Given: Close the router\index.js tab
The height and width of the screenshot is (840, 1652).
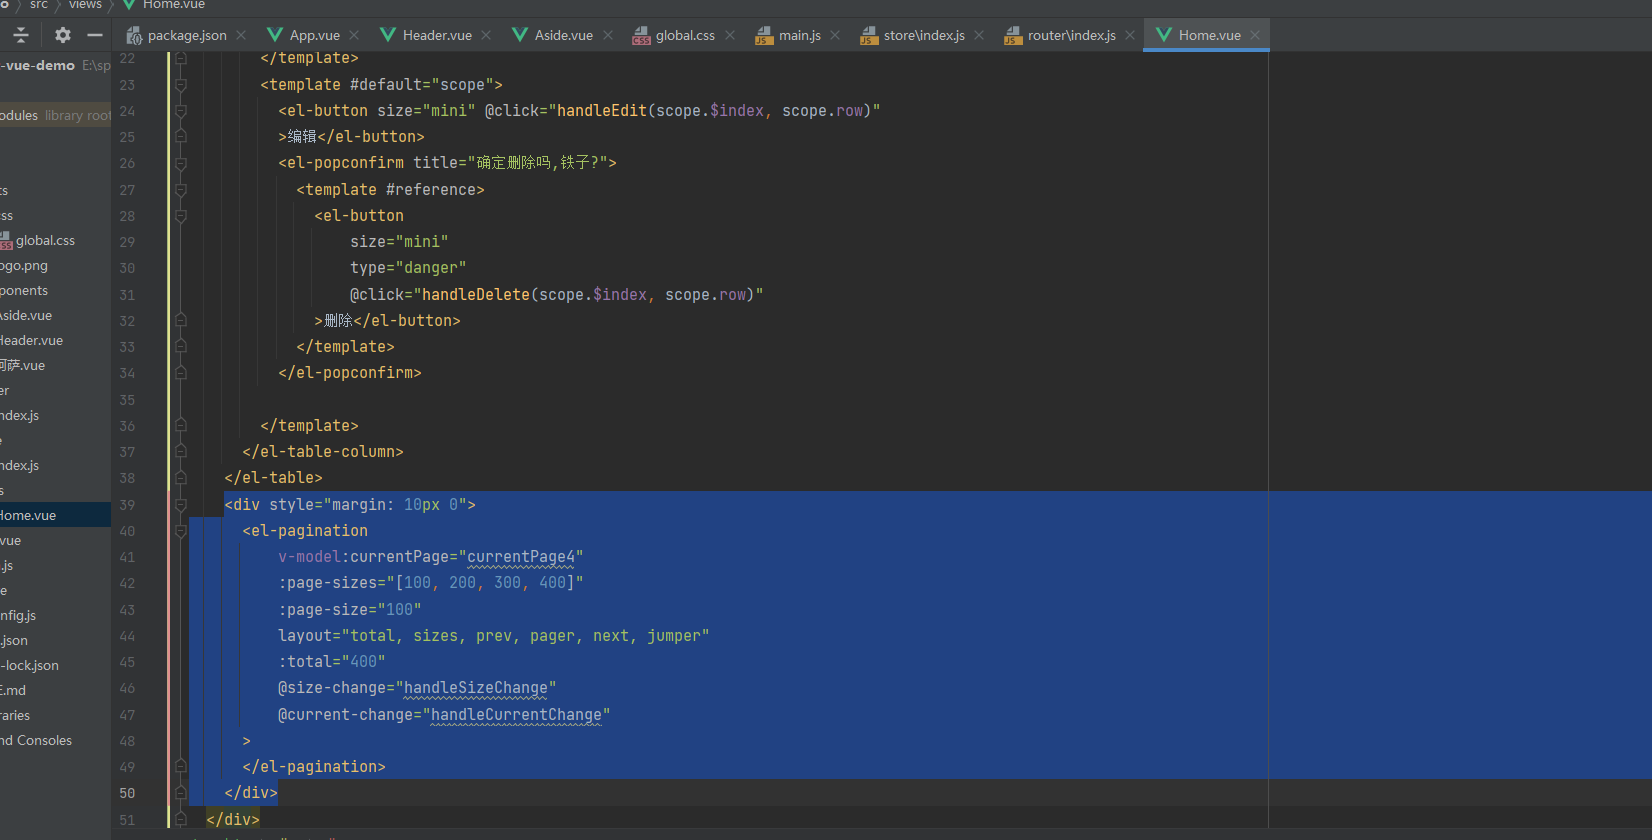Looking at the screenshot, I should point(1130,35).
